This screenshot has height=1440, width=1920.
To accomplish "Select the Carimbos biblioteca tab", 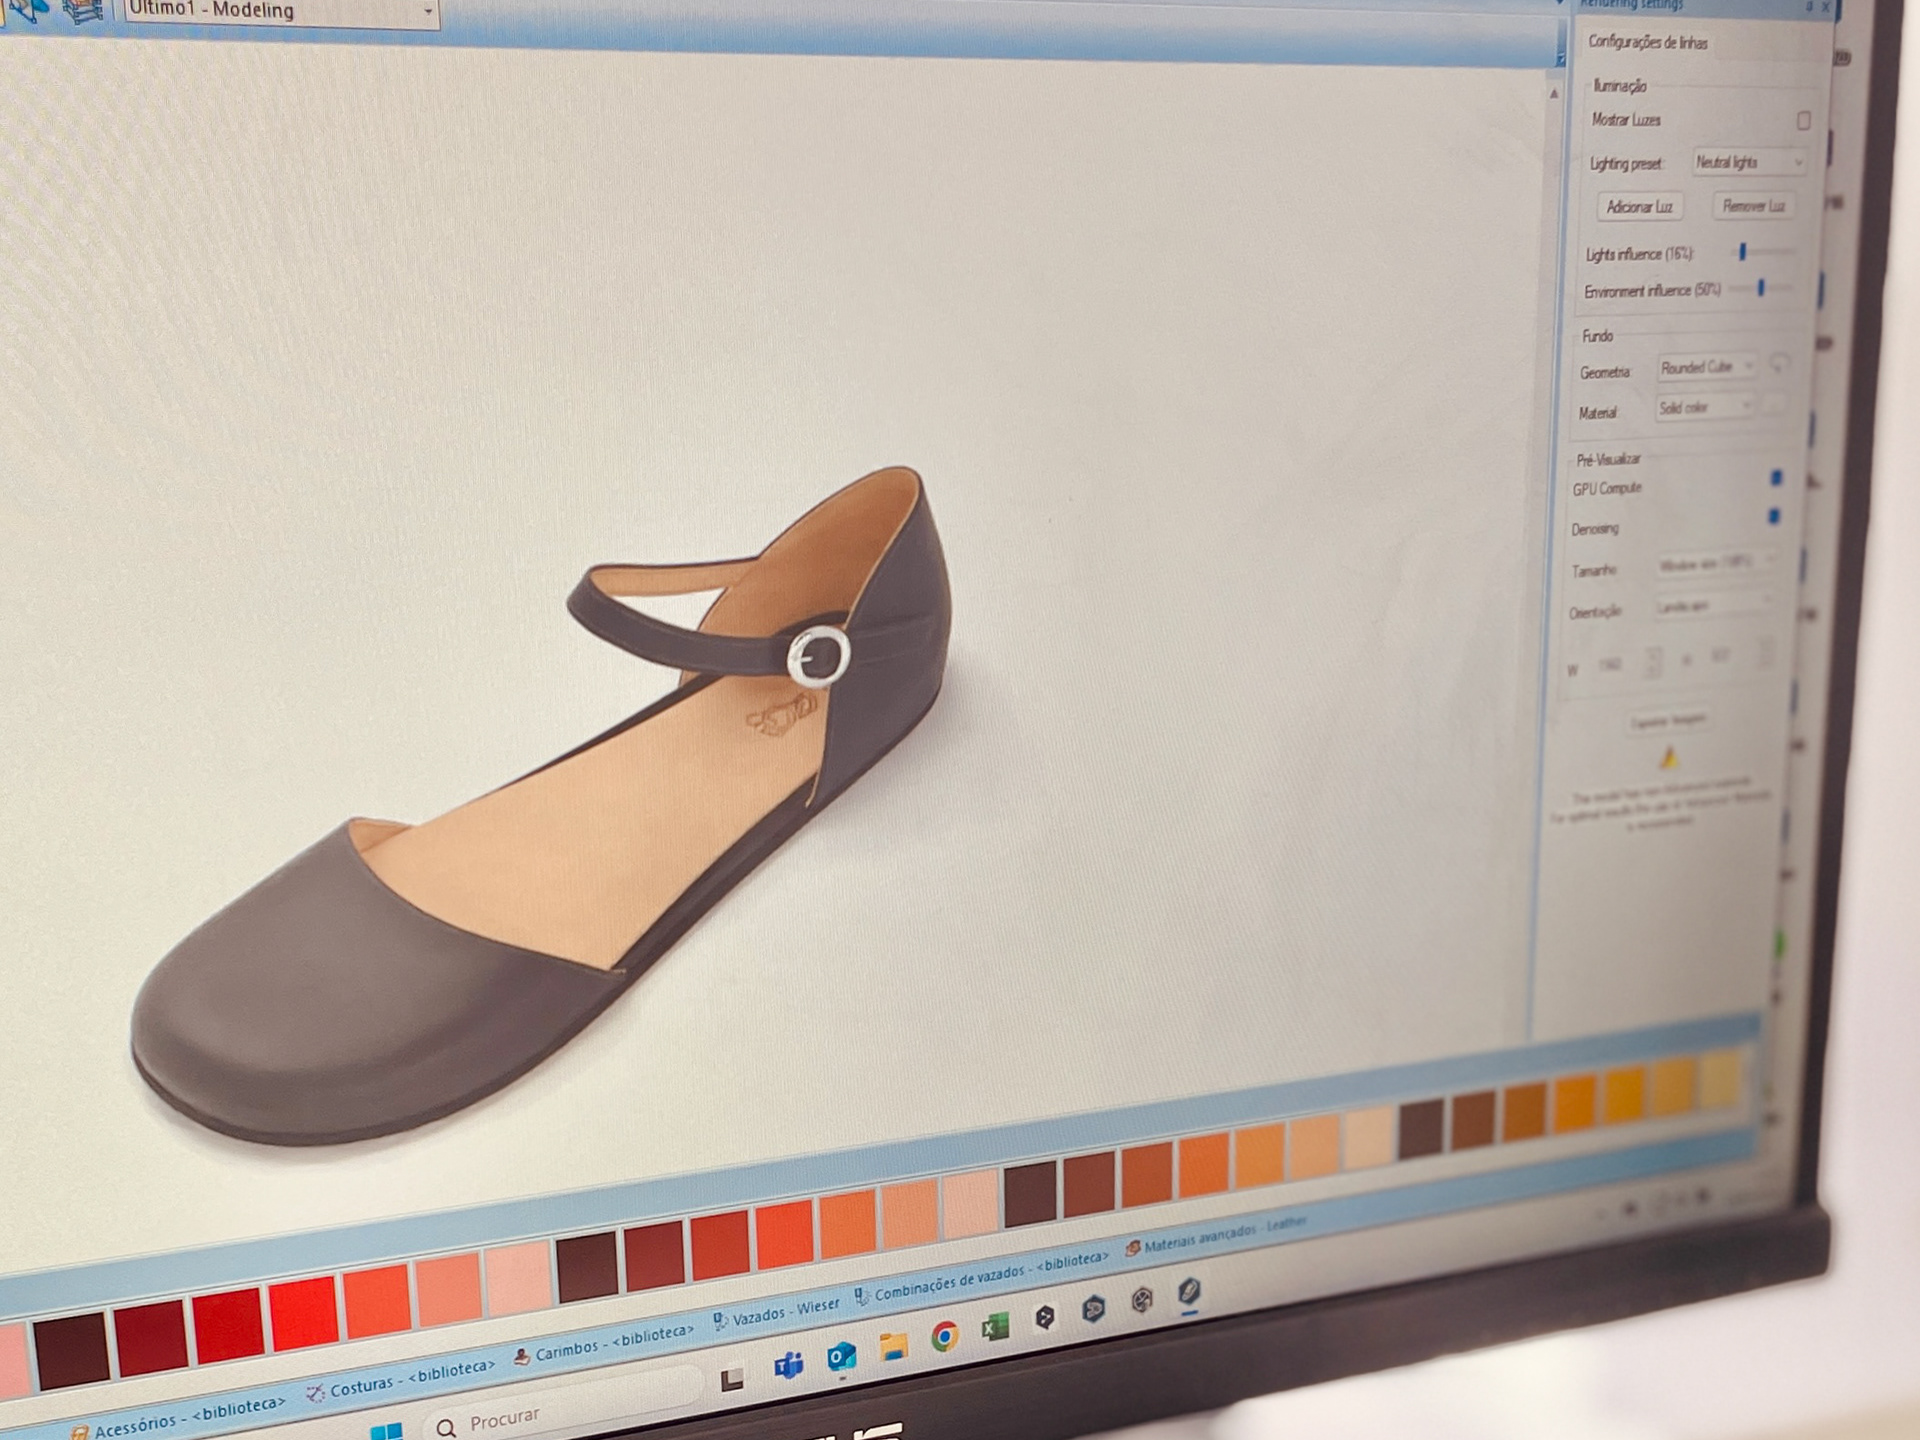I will pos(604,1344).
